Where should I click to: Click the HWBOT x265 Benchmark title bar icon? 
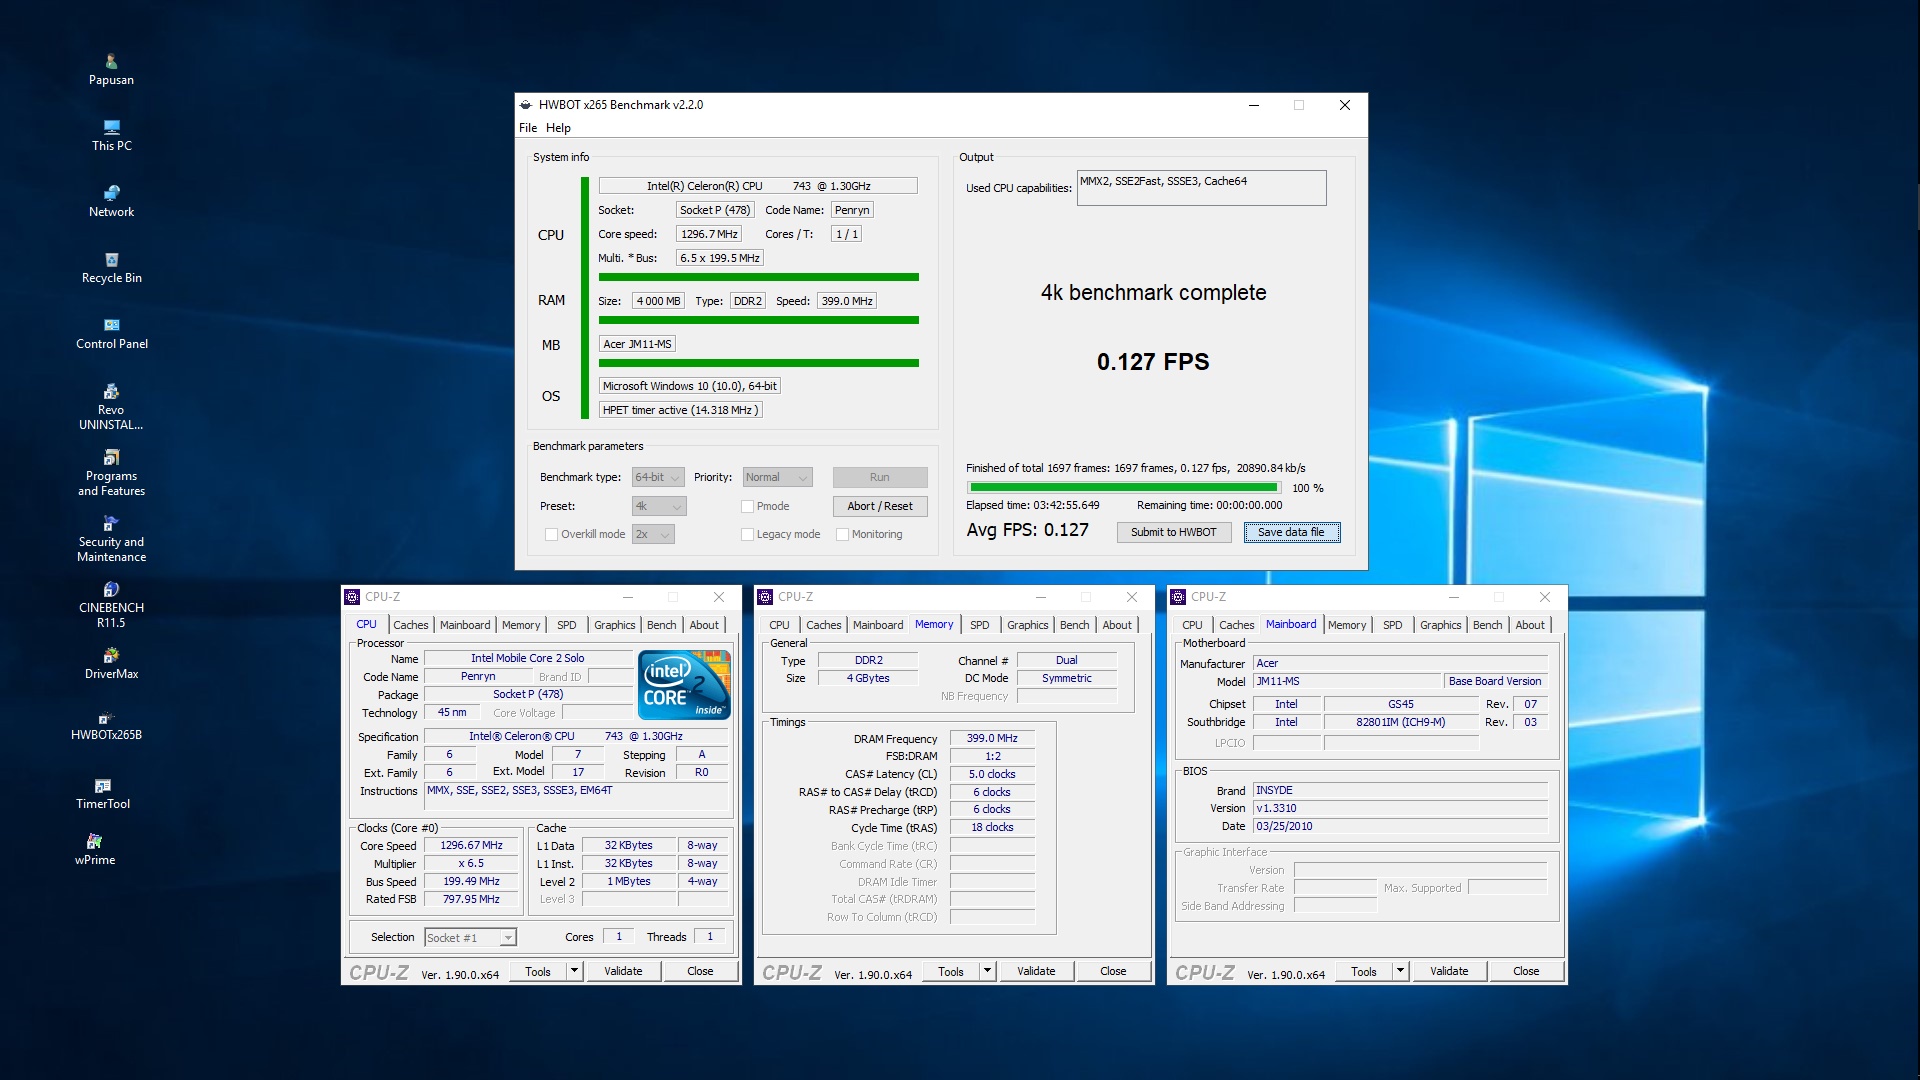coord(525,105)
